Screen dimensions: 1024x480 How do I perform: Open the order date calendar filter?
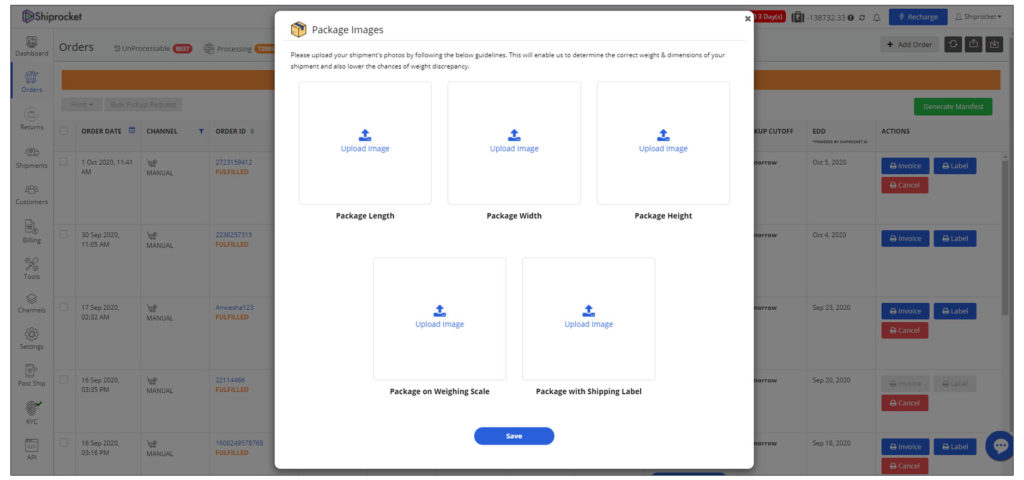(x=132, y=131)
